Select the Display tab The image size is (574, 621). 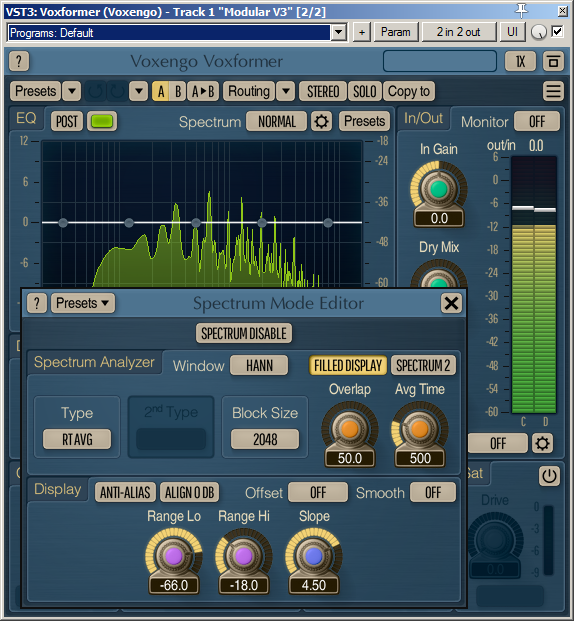pyautogui.click(x=58, y=489)
